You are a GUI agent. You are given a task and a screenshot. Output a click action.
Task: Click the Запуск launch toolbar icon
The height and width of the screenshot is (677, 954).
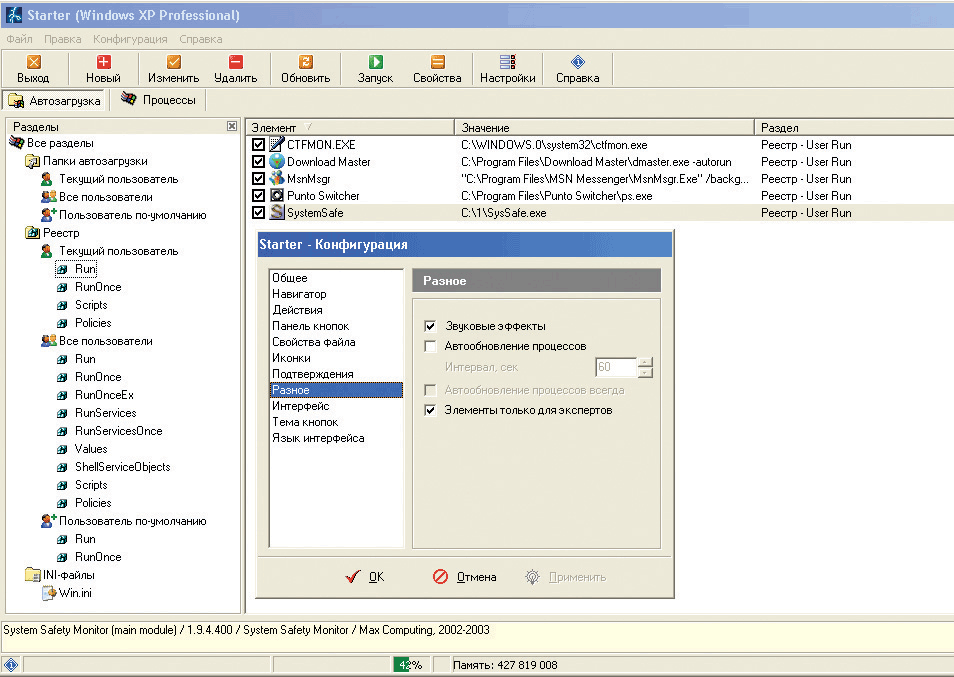[x=375, y=61]
